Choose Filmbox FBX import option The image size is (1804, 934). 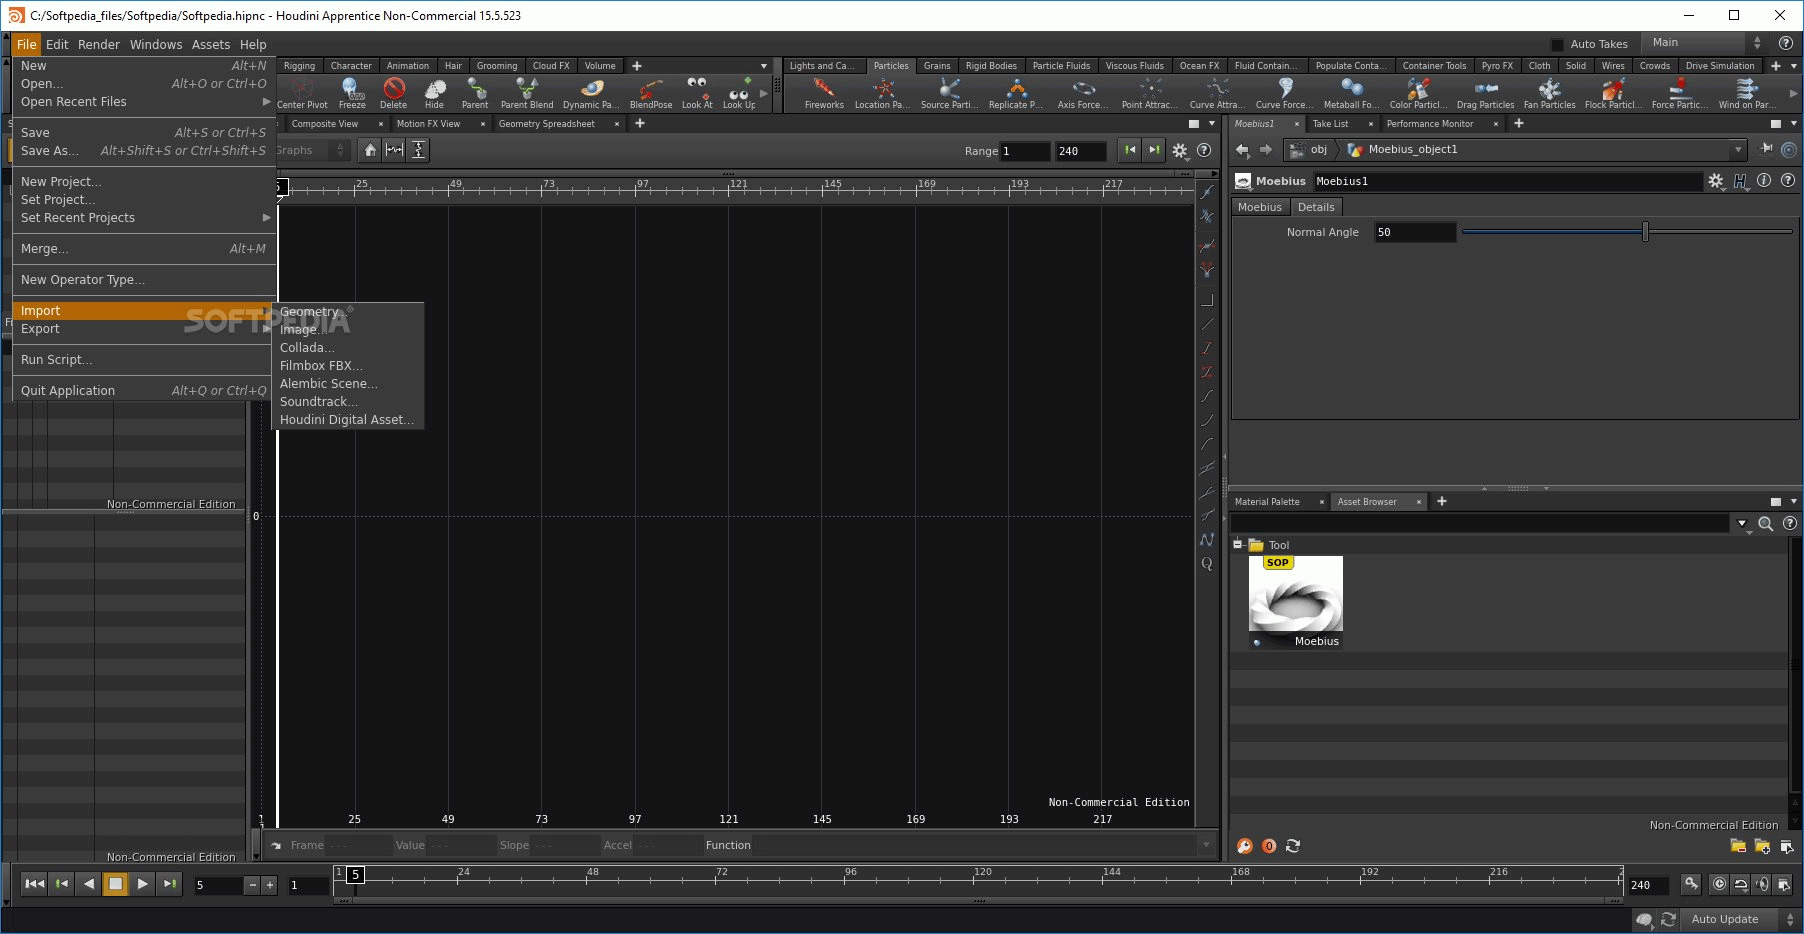[x=348, y=366]
